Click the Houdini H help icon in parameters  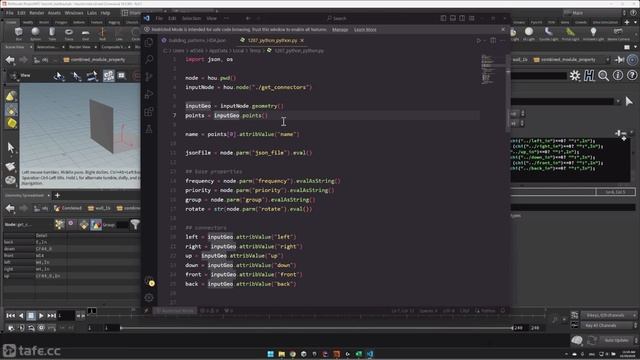click(x=589, y=76)
